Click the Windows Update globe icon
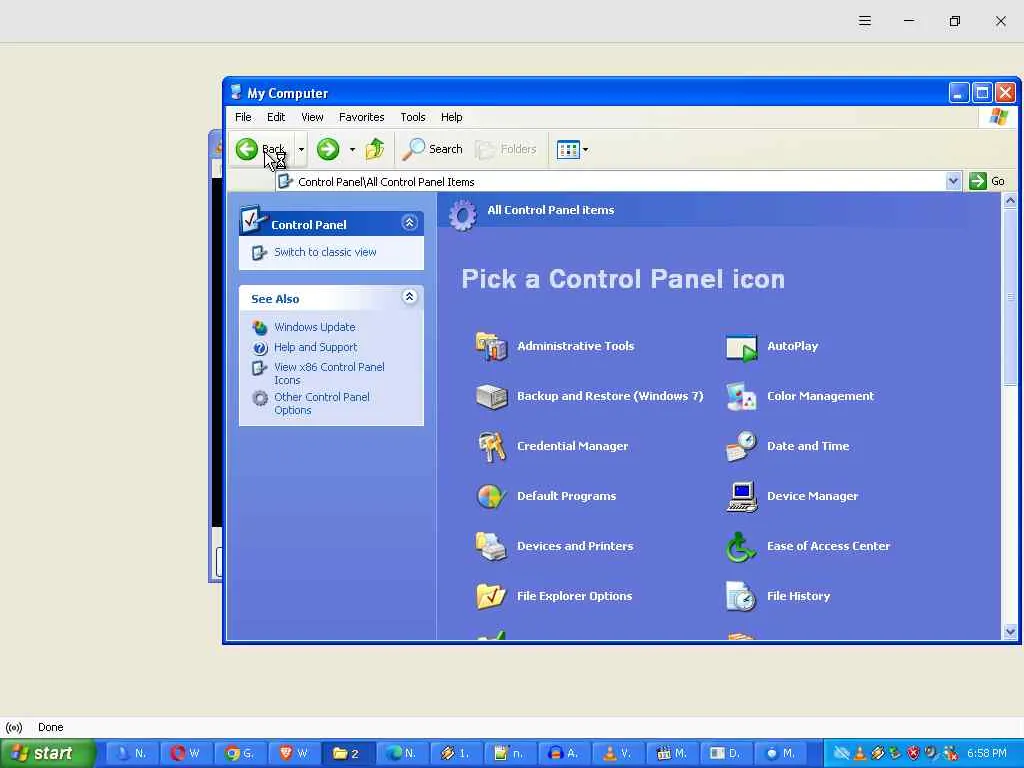 (260, 327)
